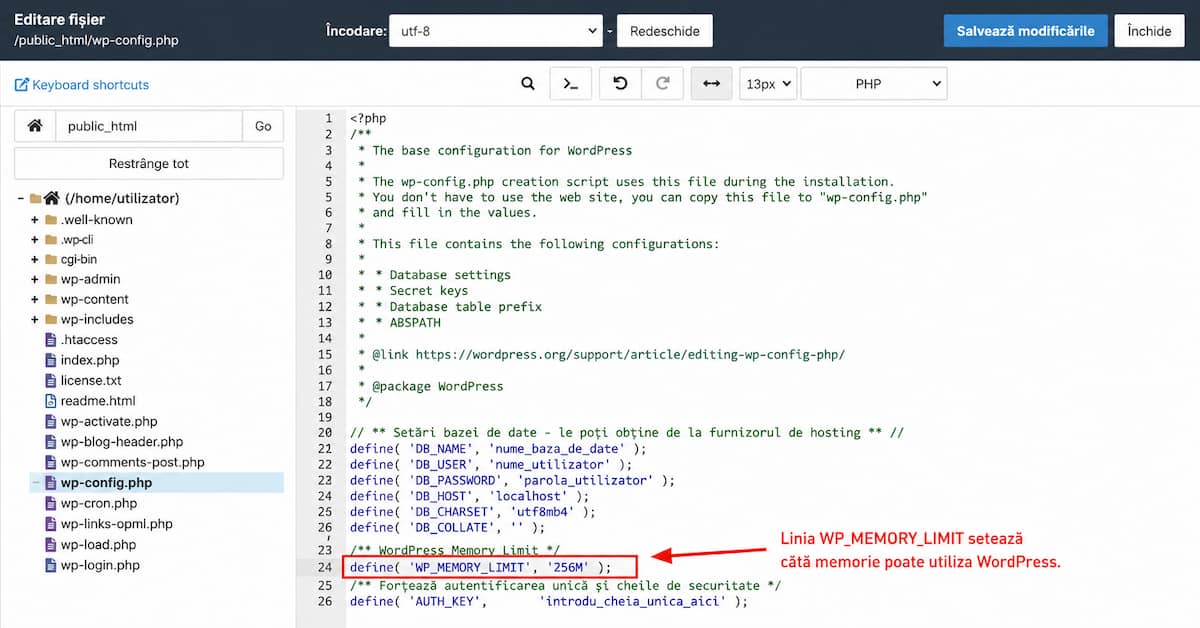Click the DB_HOST localhost line
The width and height of the screenshot is (1200, 628).
pos(469,496)
